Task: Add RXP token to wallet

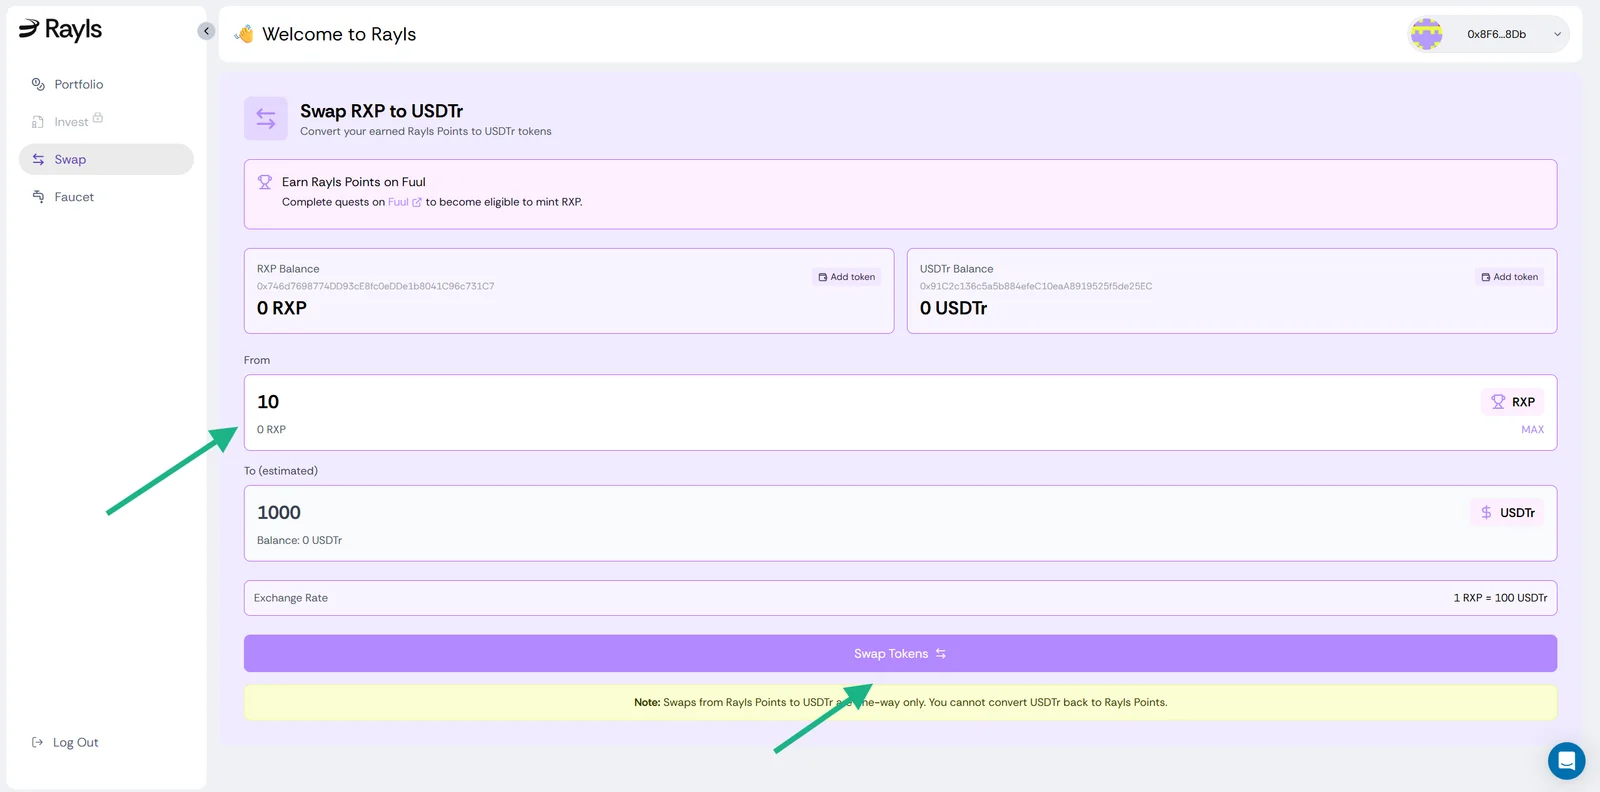Action: 847,277
